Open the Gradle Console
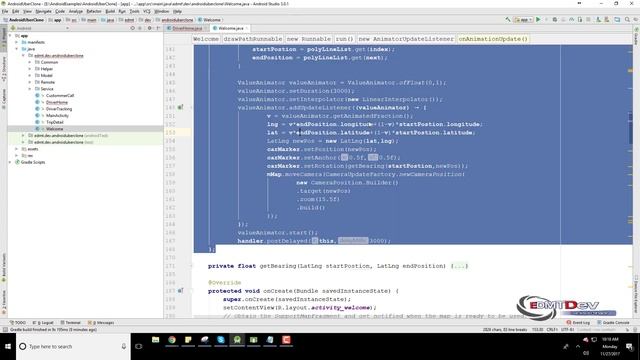The height and width of the screenshot is (360, 640). coord(613,322)
